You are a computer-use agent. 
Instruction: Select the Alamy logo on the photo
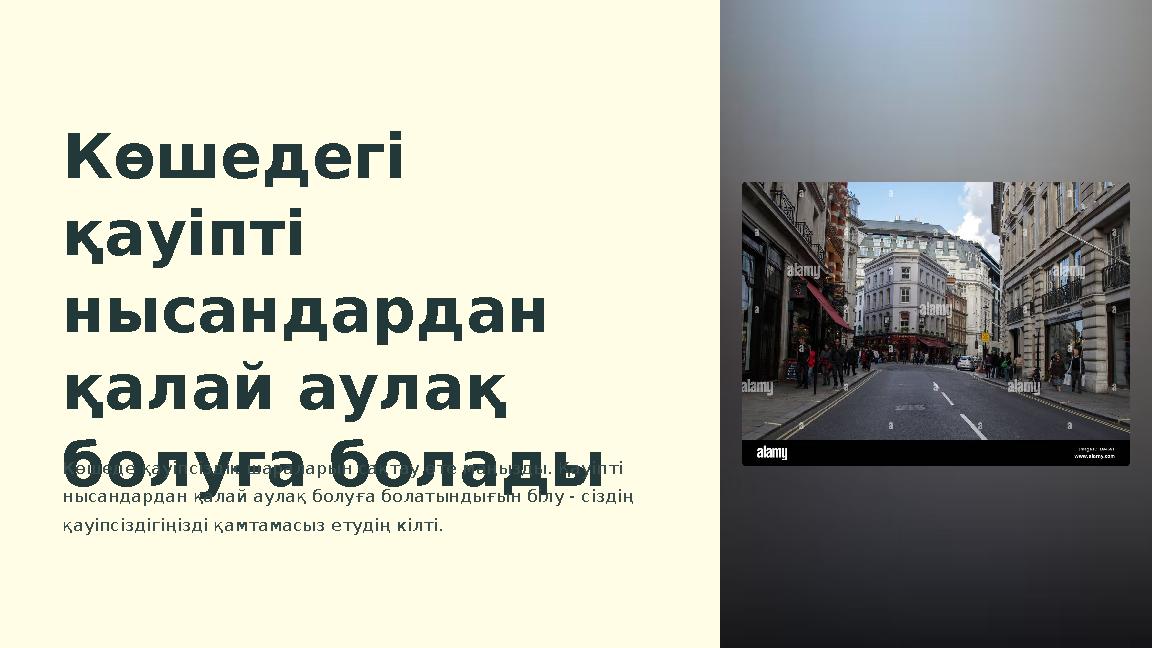[770, 453]
